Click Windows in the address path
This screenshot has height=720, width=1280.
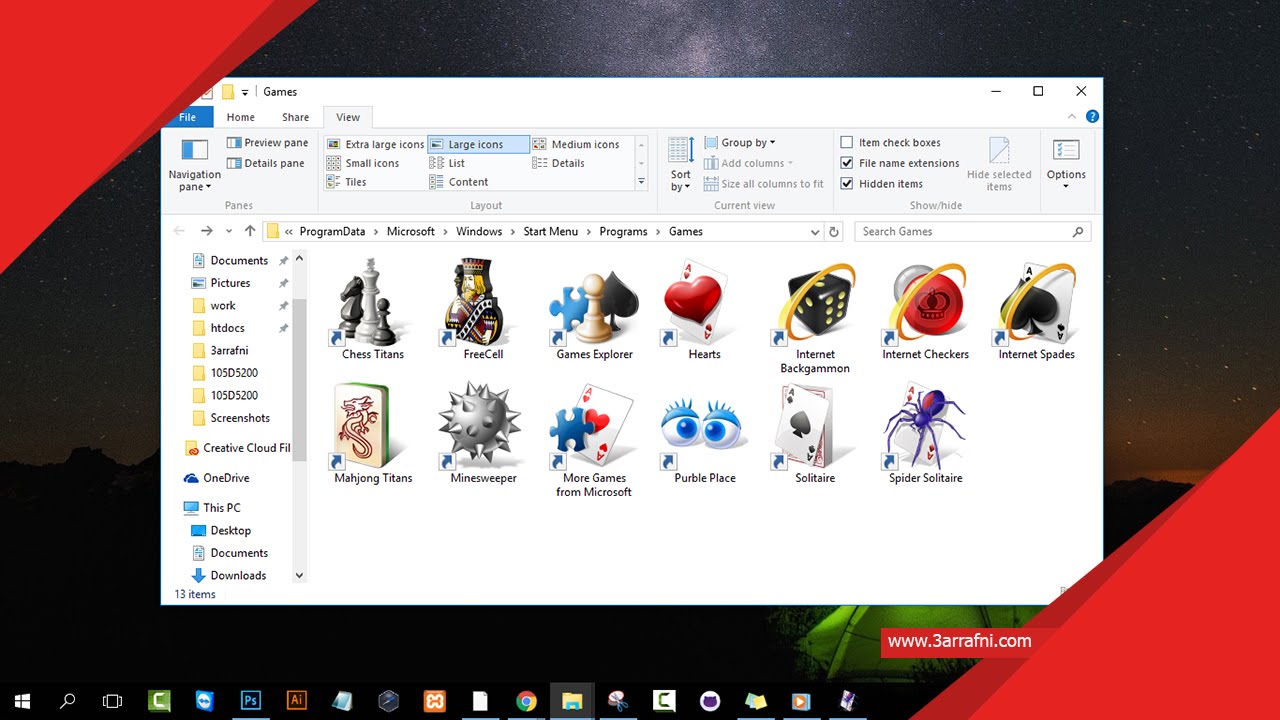[x=479, y=231]
